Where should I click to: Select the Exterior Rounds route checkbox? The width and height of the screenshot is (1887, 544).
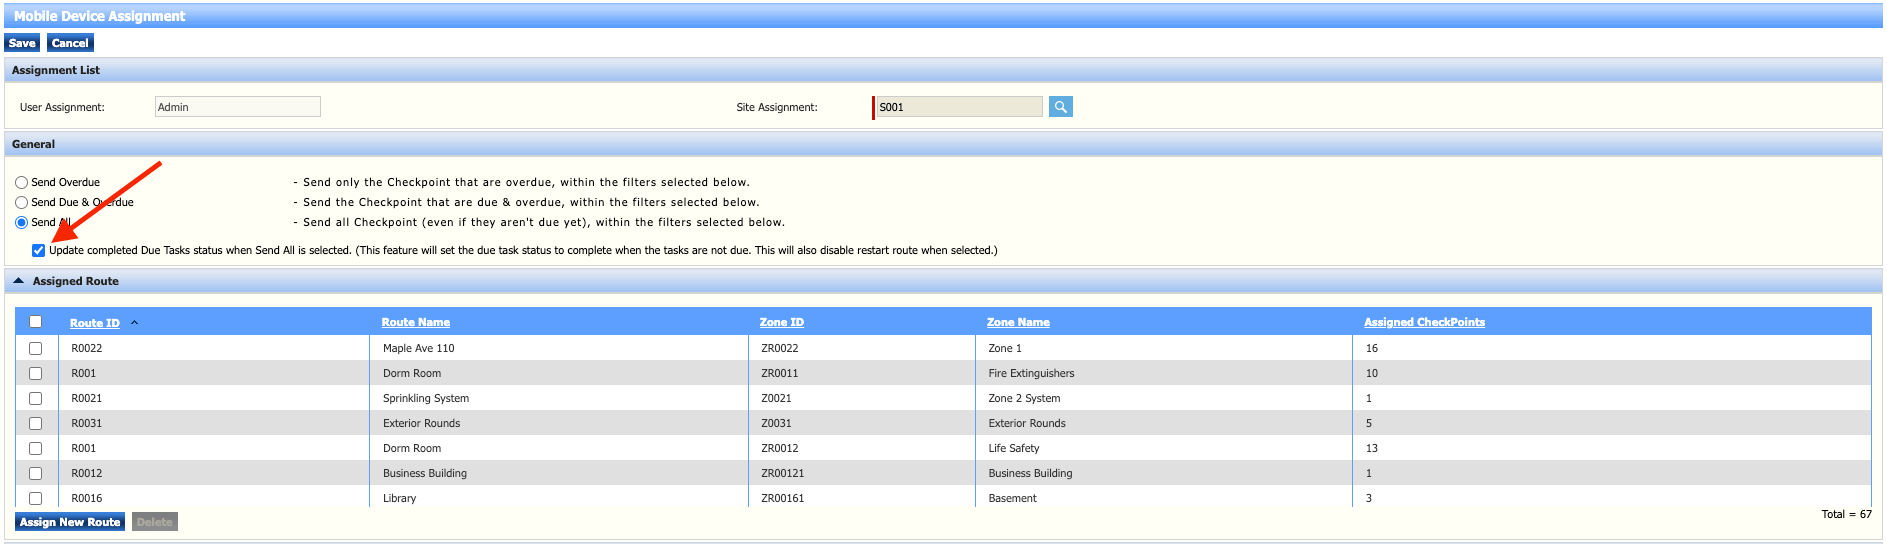point(36,424)
